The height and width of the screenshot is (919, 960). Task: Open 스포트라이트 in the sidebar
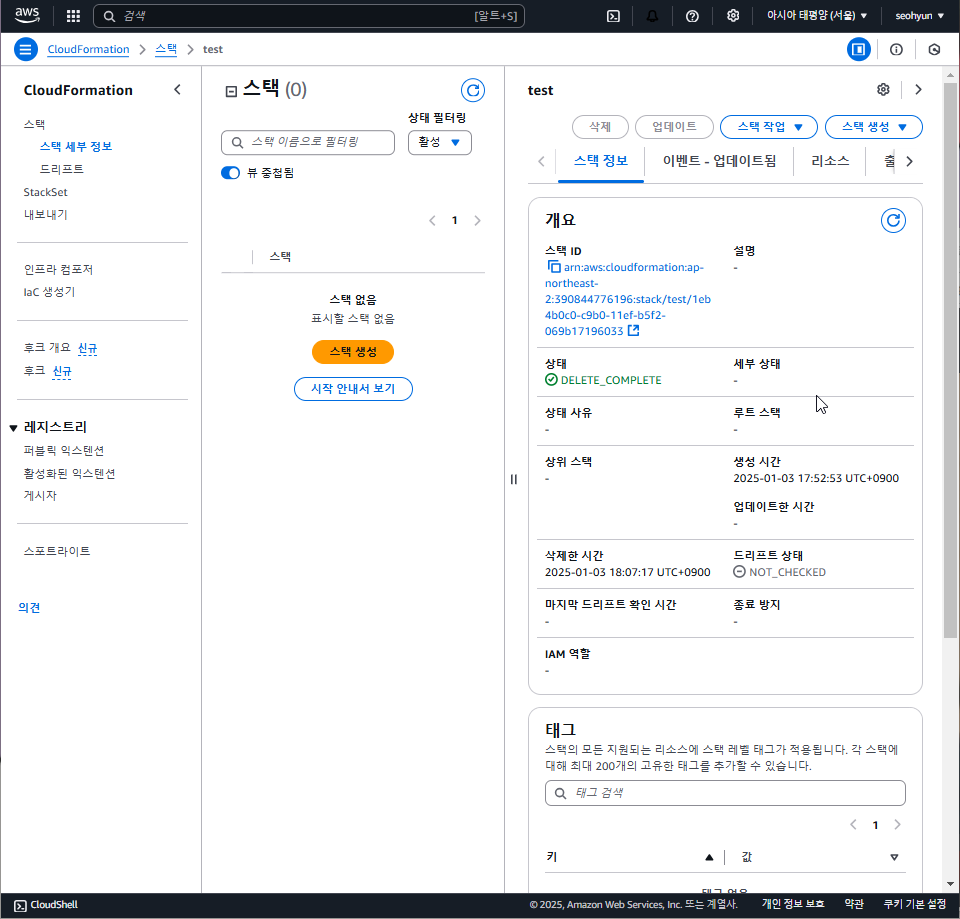tap(57, 551)
